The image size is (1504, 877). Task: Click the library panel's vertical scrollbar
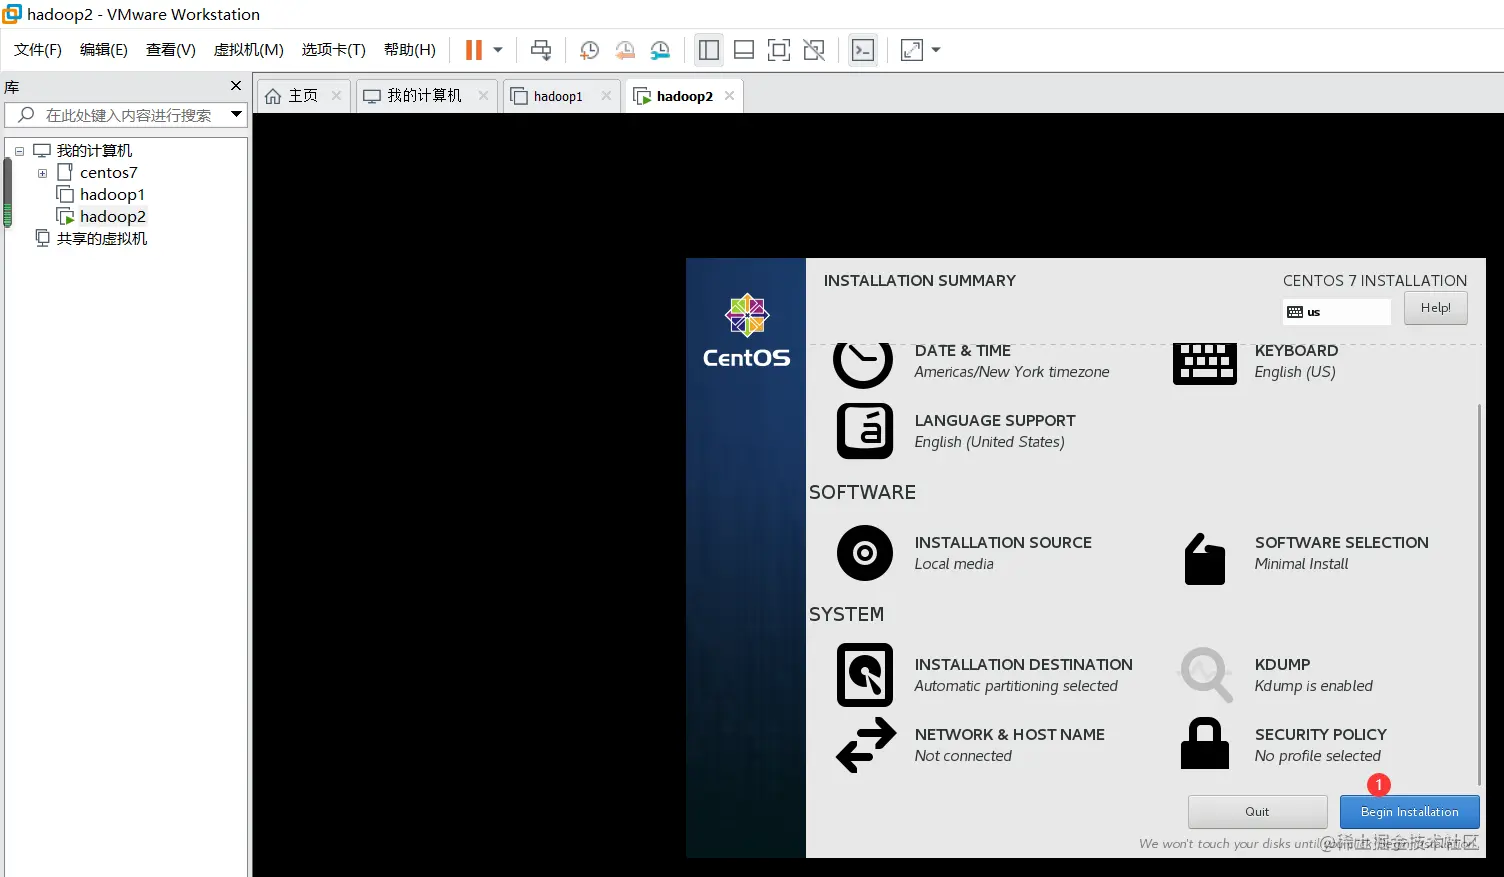tap(8, 194)
